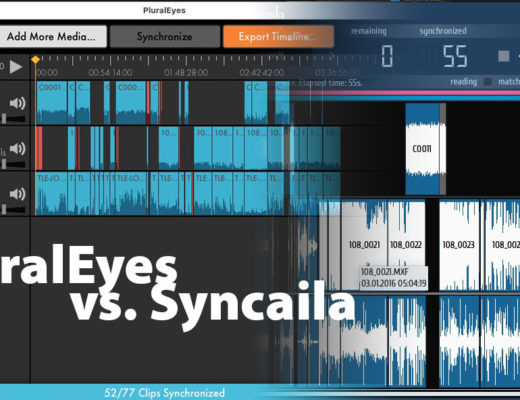The image size is (520, 400).
Task: Click the 01:48:28:00 ruler timecode
Action: click(186, 73)
